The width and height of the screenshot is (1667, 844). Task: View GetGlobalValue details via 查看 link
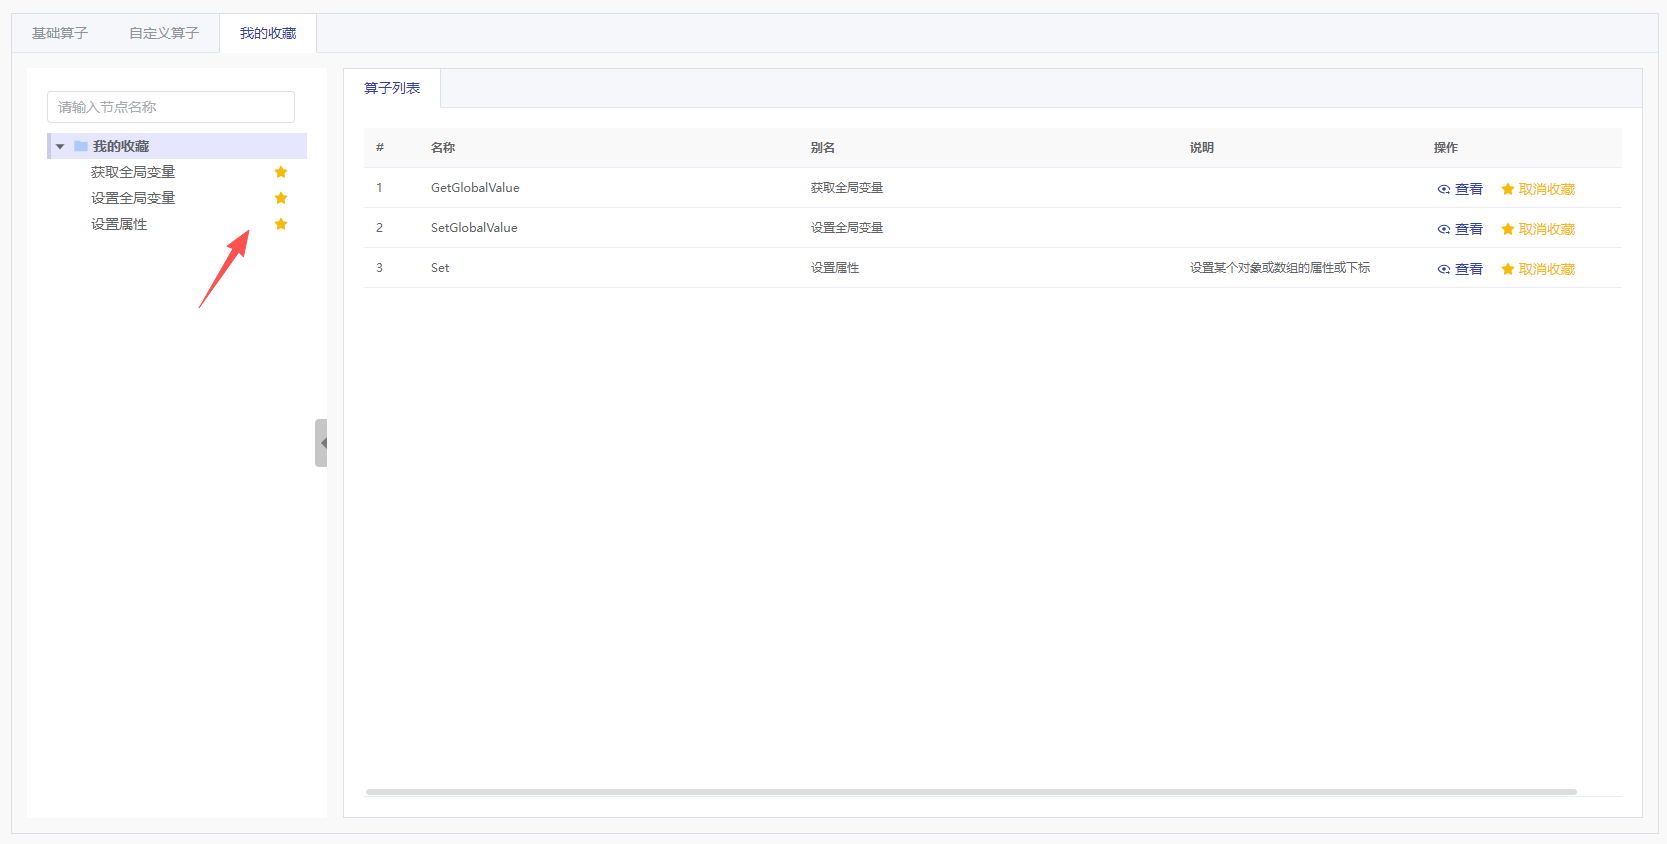point(1468,189)
